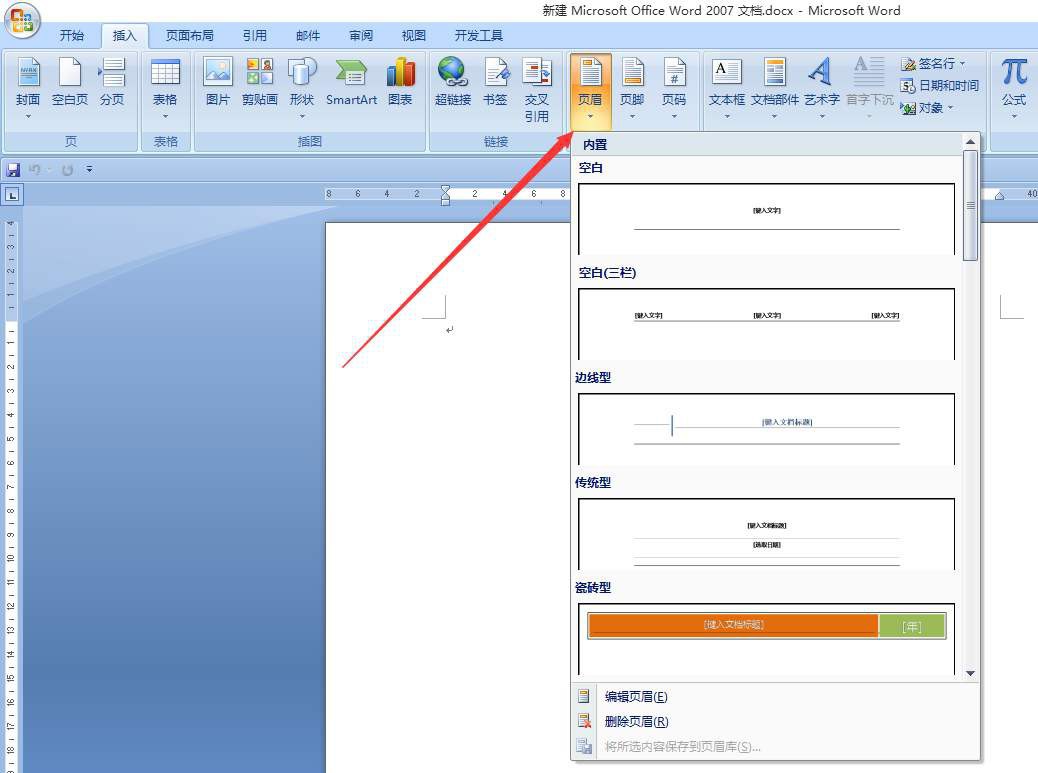Select the Blank (空白) header thumbnail
This screenshot has height=773, width=1038.
click(767, 219)
